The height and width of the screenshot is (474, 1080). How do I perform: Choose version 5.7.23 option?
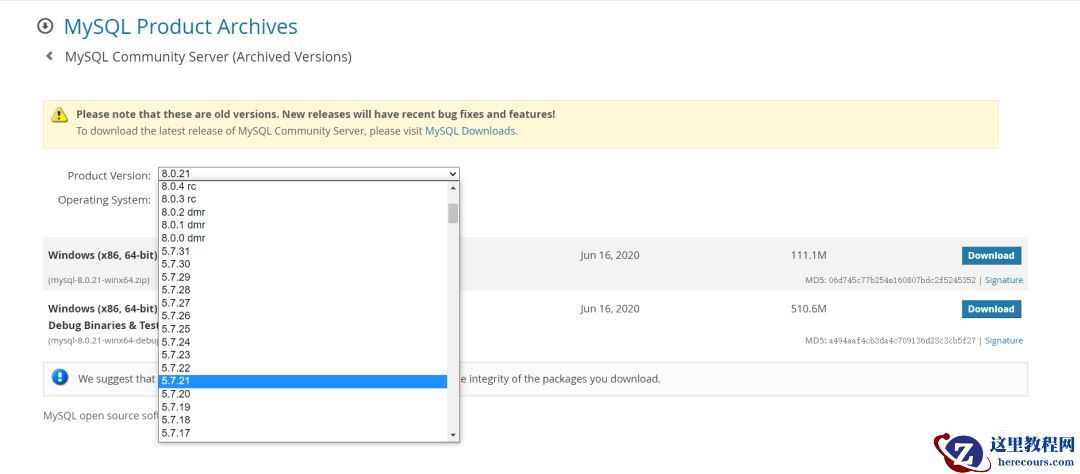[303, 356]
